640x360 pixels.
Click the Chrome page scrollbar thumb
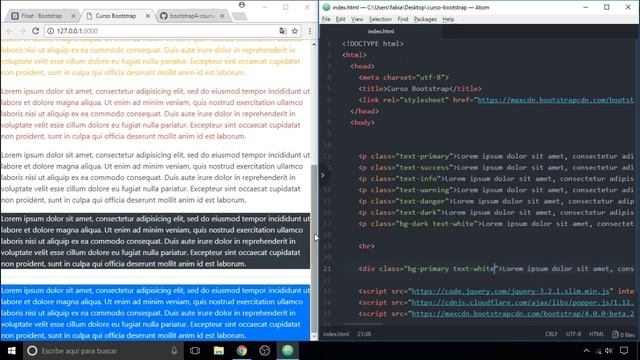click(x=314, y=249)
